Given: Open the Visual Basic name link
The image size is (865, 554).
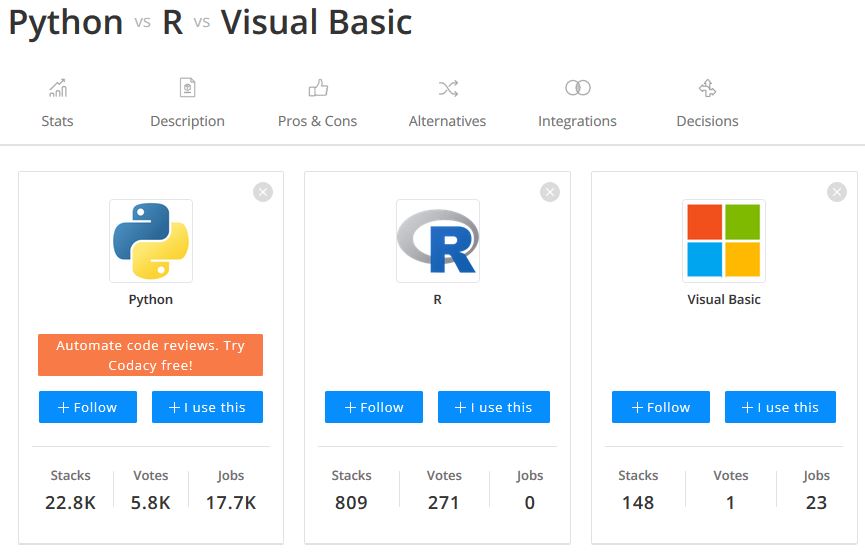Looking at the screenshot, I should click(x=724, y=300).
